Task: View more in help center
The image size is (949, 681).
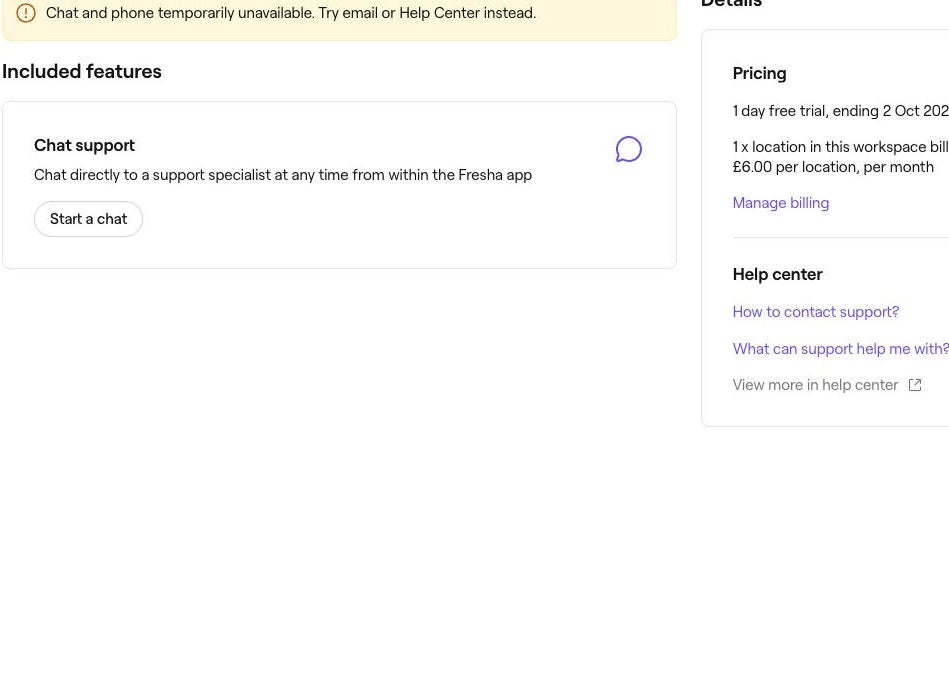Action: (x=815, y=385)
